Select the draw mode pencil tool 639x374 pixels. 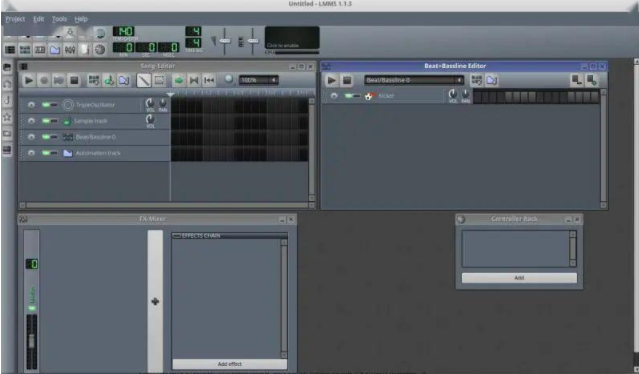click(x=143, y=80)
